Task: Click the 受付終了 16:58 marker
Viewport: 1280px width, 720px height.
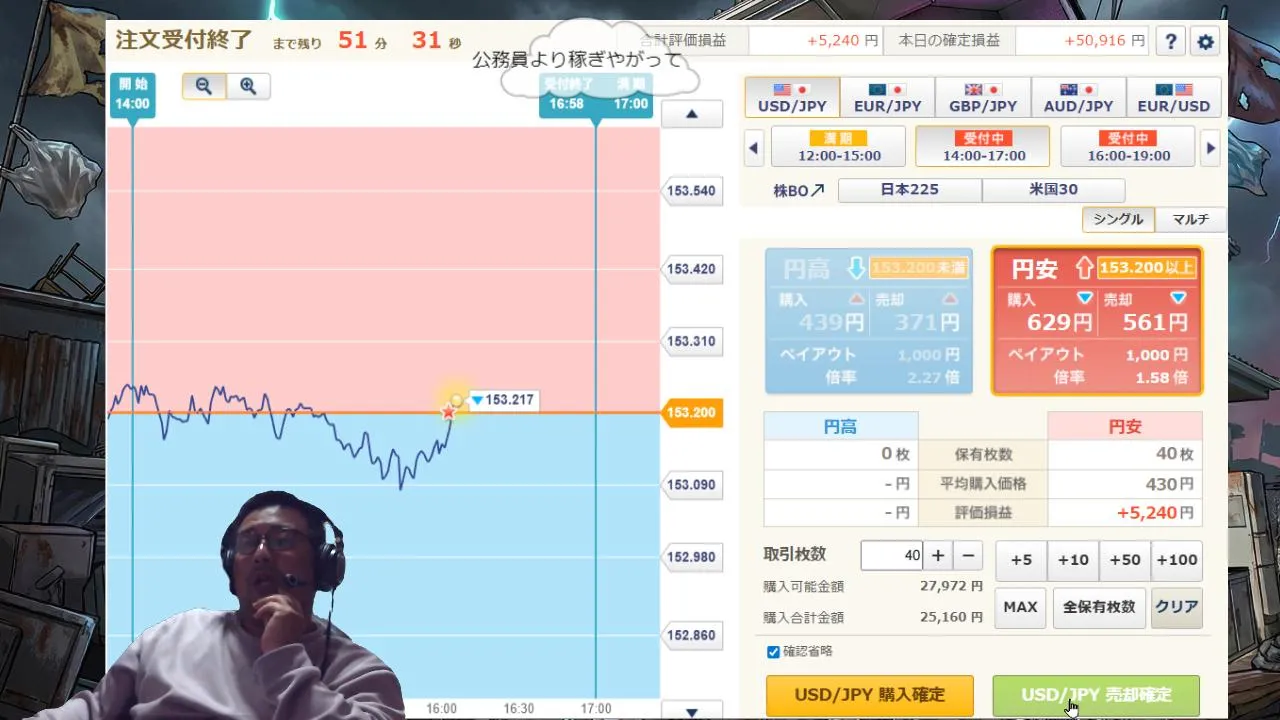Action: pyautogui.click(x=566, y=96)
